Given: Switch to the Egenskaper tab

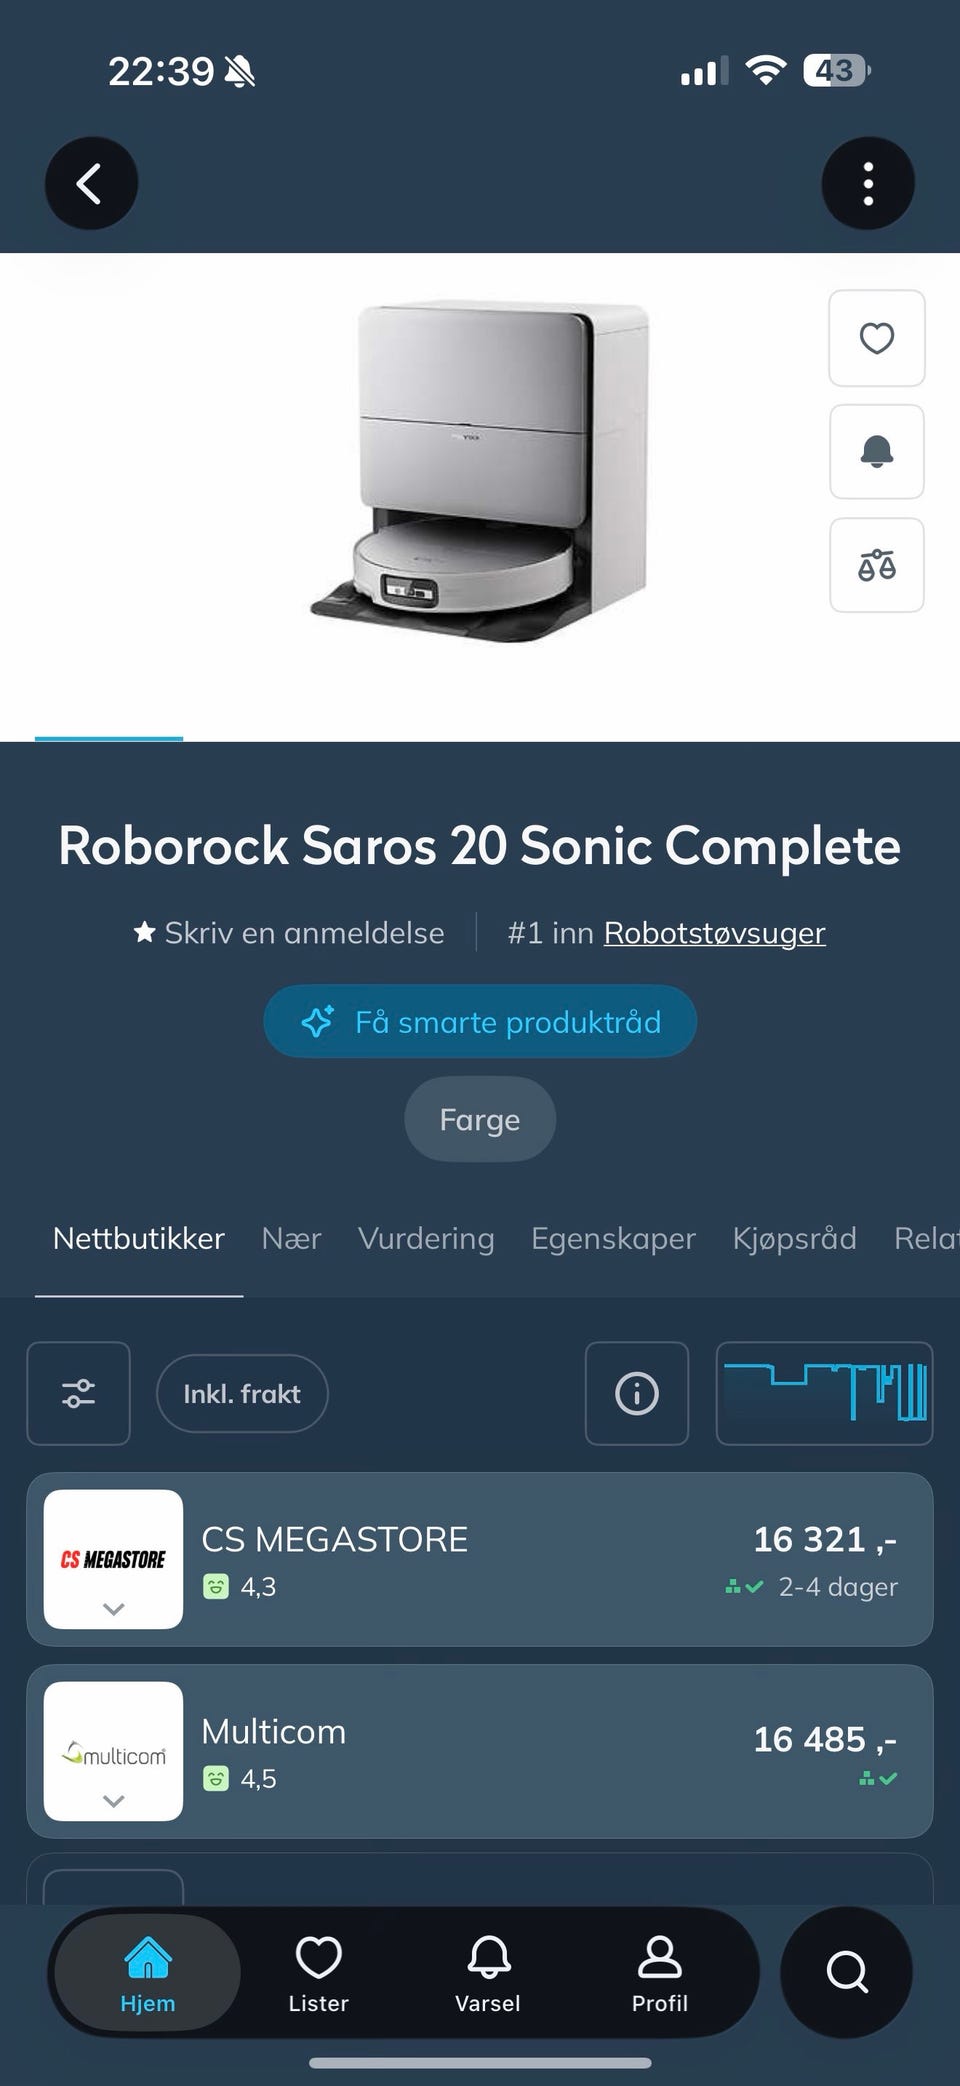Looking at the screenshot, I should [613, 1238].
